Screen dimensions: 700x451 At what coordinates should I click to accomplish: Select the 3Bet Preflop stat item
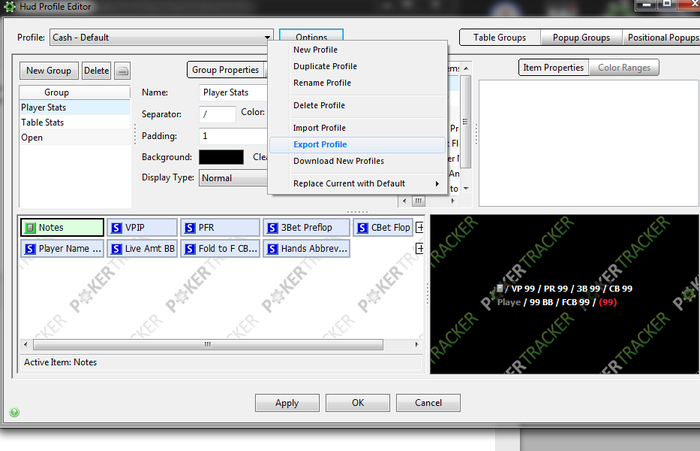click(306, 227)
